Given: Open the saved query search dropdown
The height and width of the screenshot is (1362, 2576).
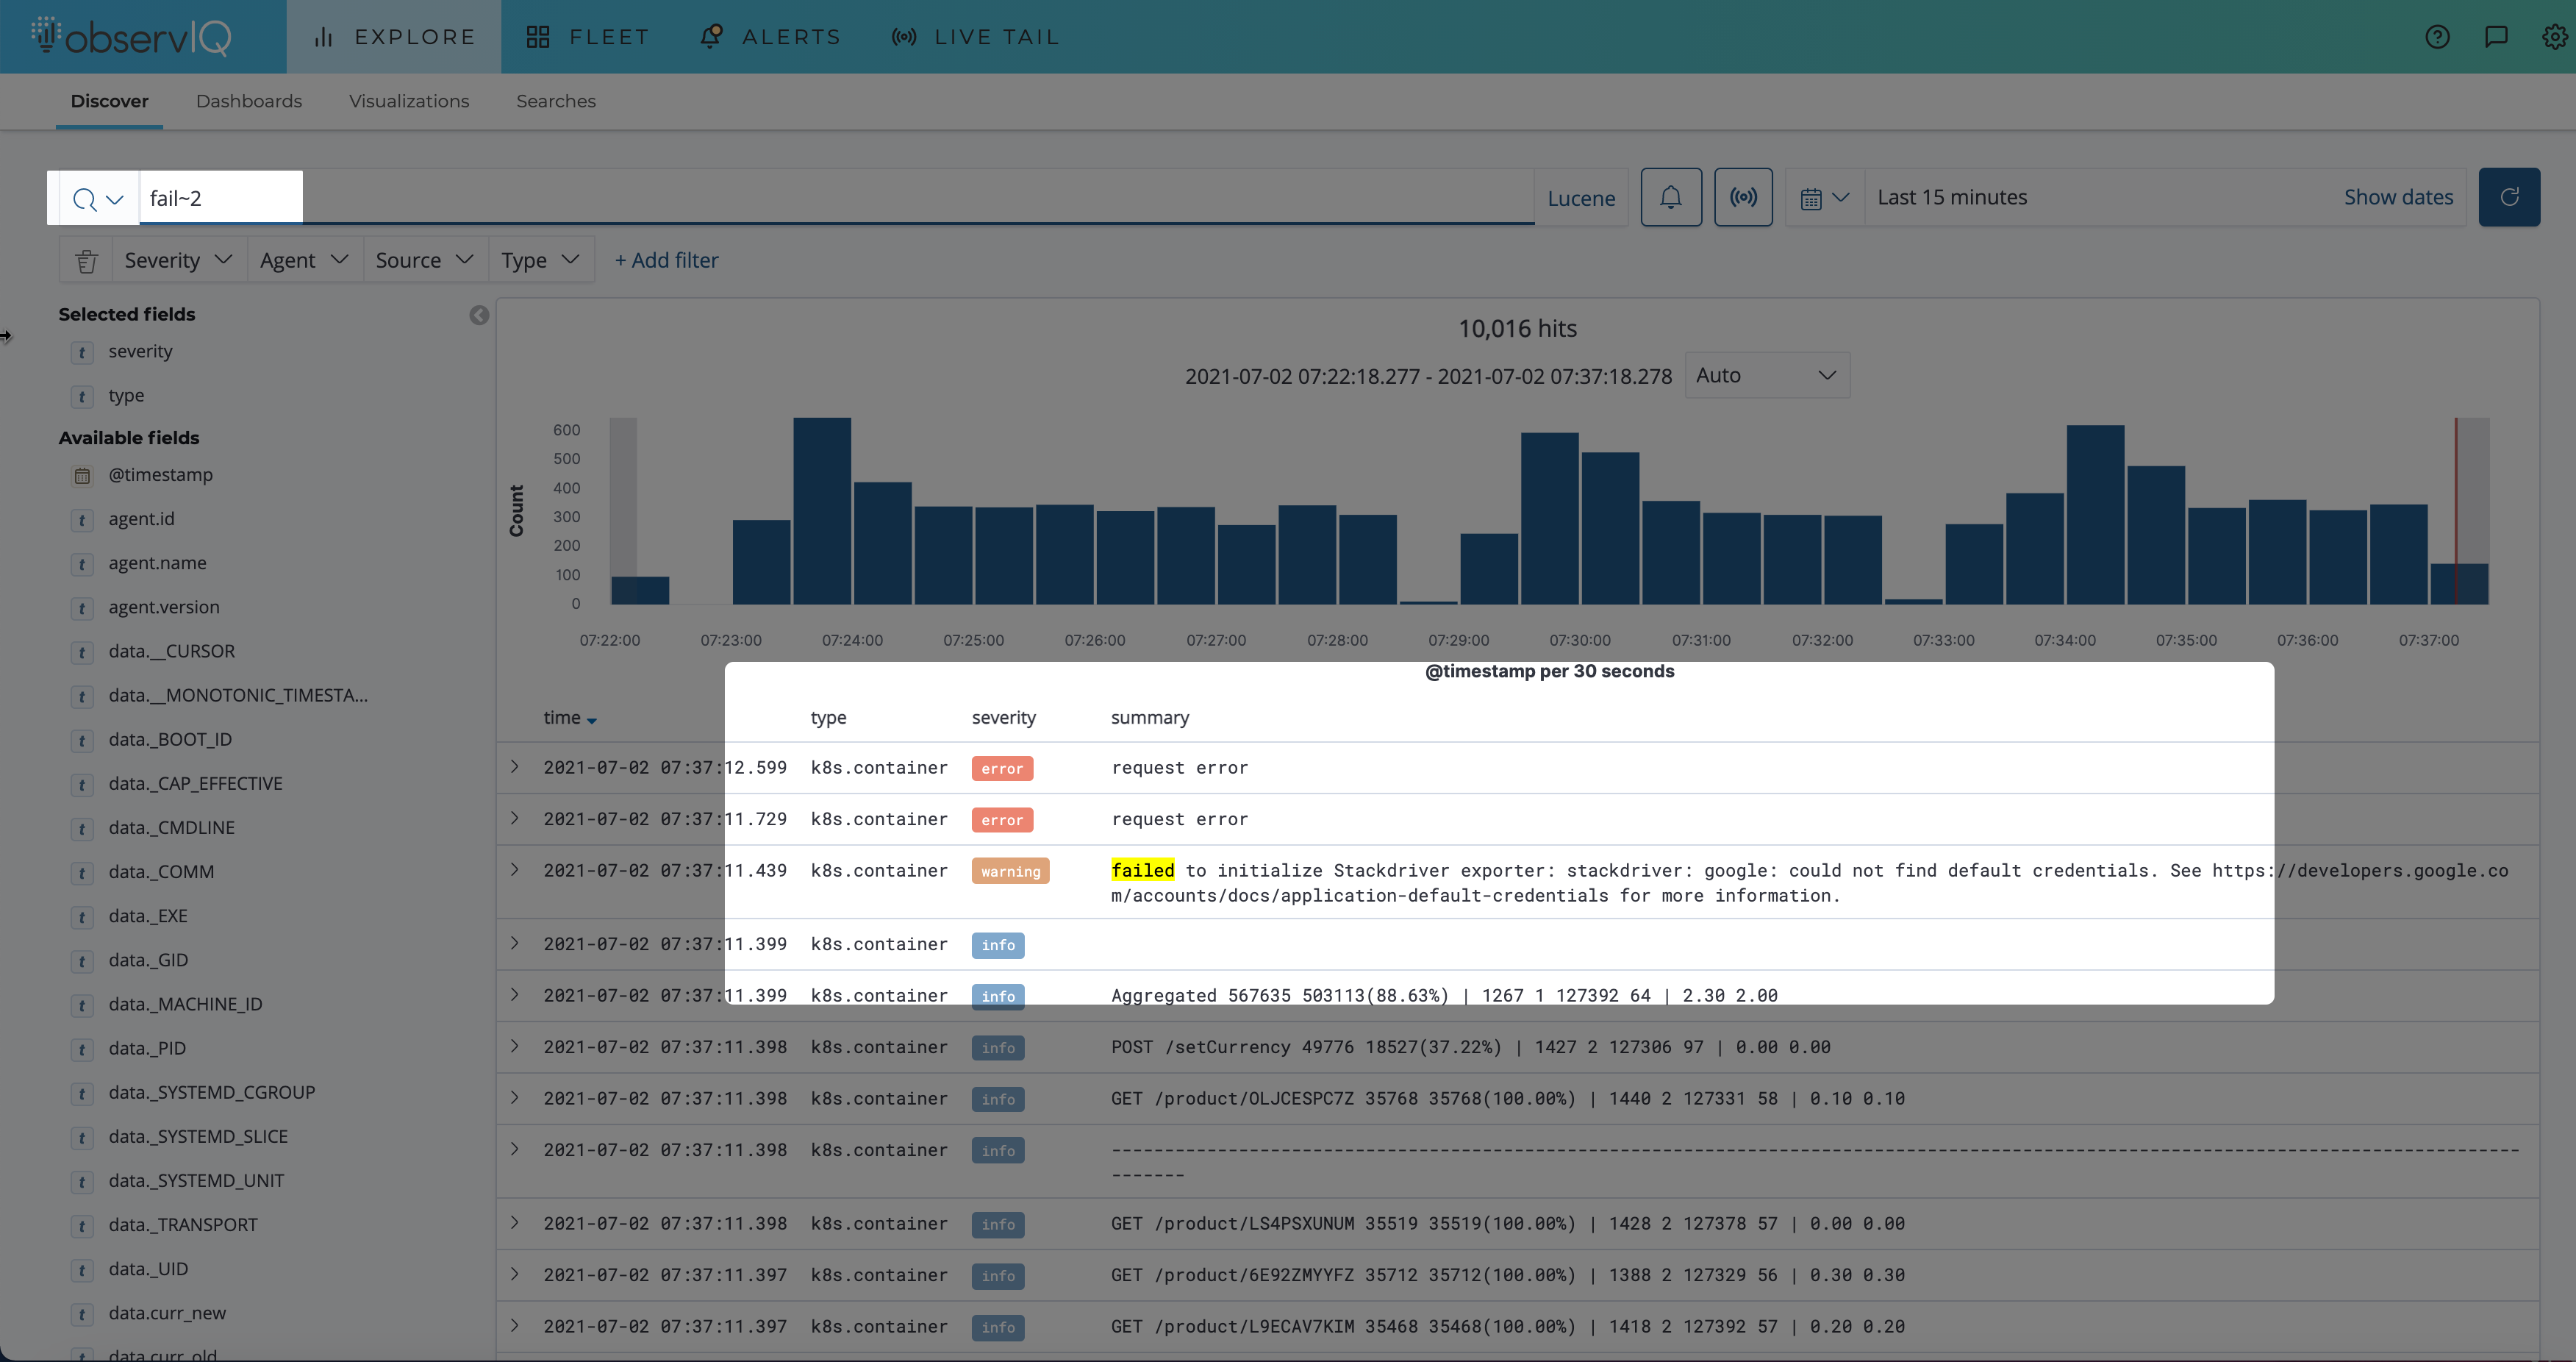Looking at the screenshot, I should pyautogui.click(x=98, y=199).
